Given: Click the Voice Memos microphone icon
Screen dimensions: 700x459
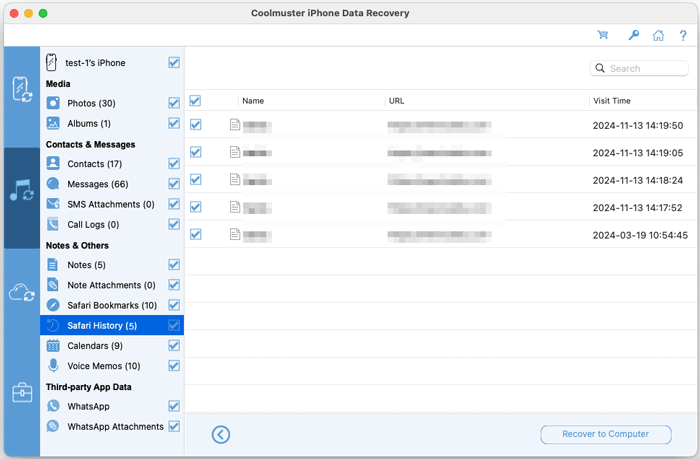Looking at the screenshot, I should click(x=53, y=366).
